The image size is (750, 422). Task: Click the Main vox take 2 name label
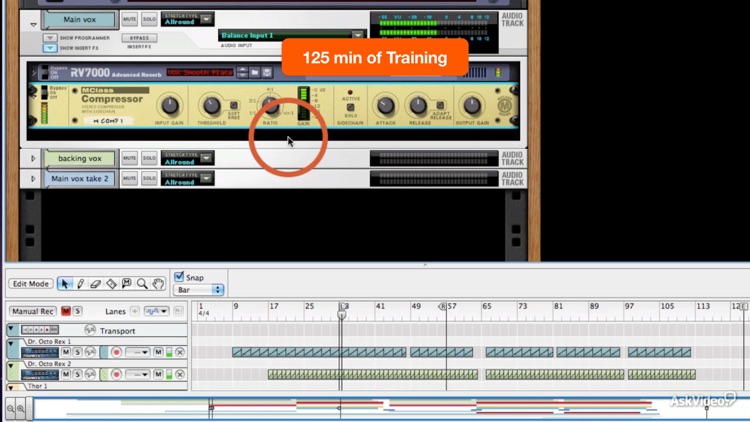(79, 178)
